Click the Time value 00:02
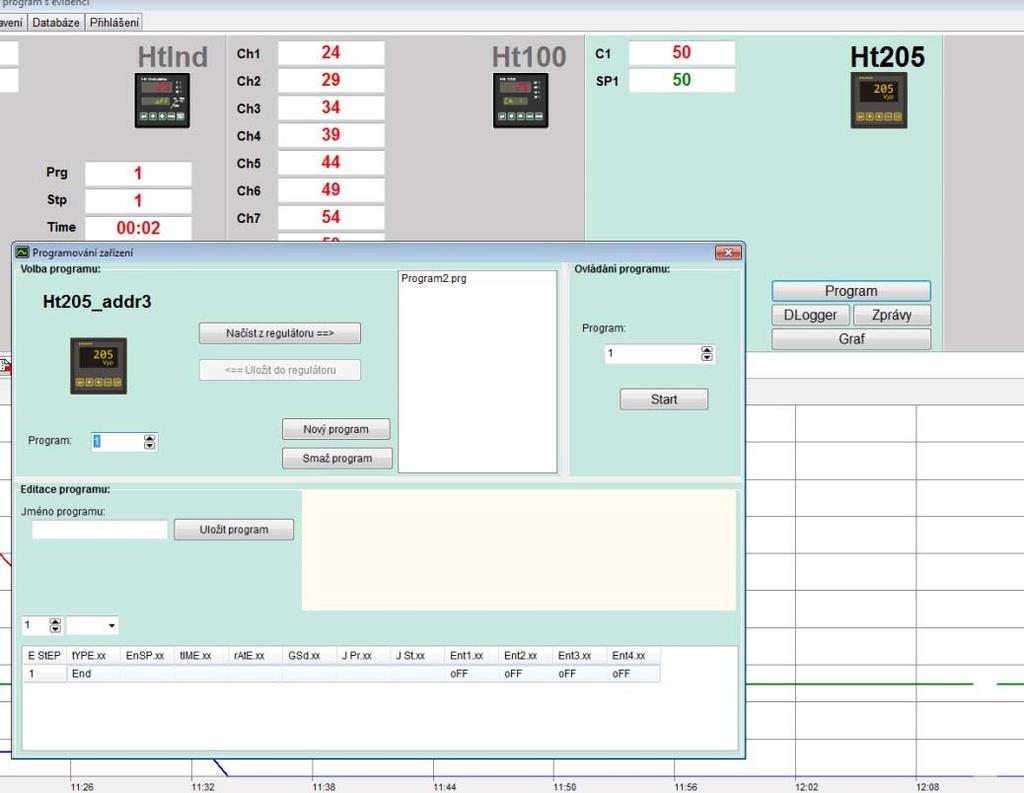 [x=138, y=228]
